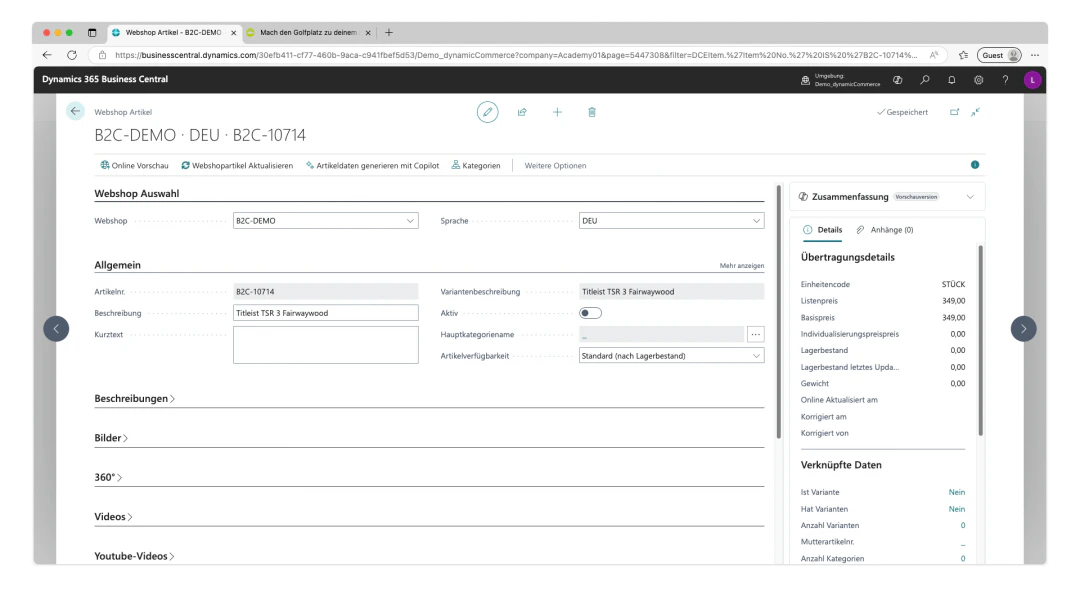Screen dimensions: 1080x608
Task: Click the Listenpreis value 349,00
Action: click(x=953, y=301)
